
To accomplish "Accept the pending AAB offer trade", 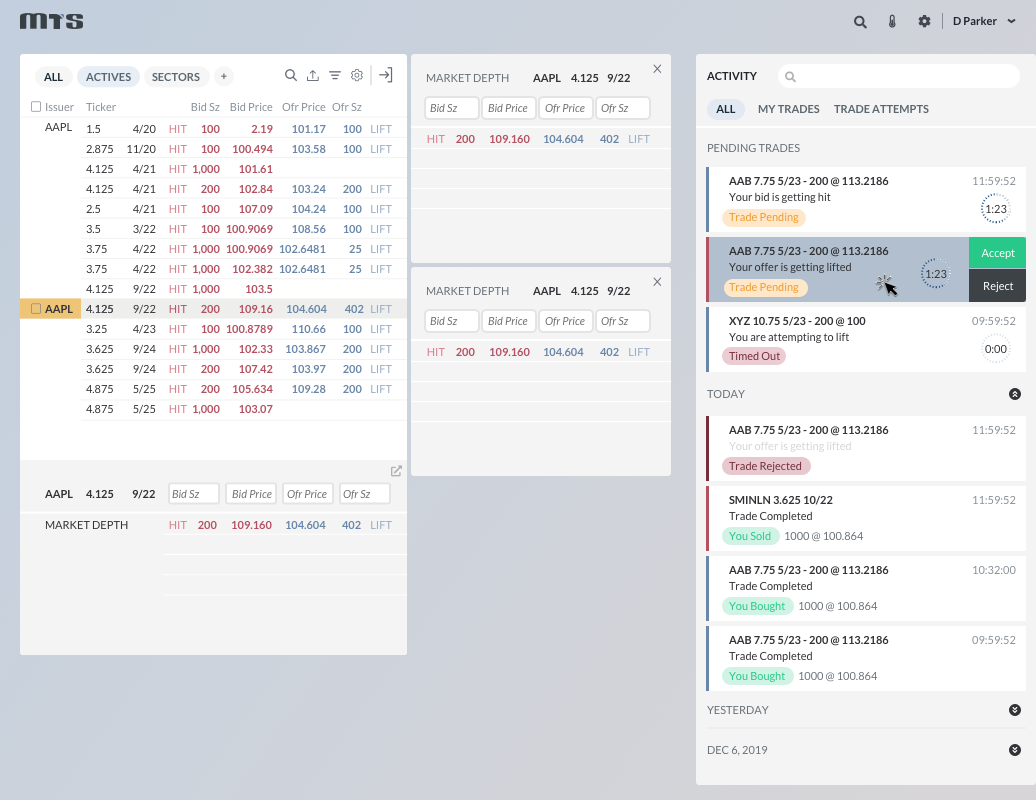I will click(x=997, y=253).
